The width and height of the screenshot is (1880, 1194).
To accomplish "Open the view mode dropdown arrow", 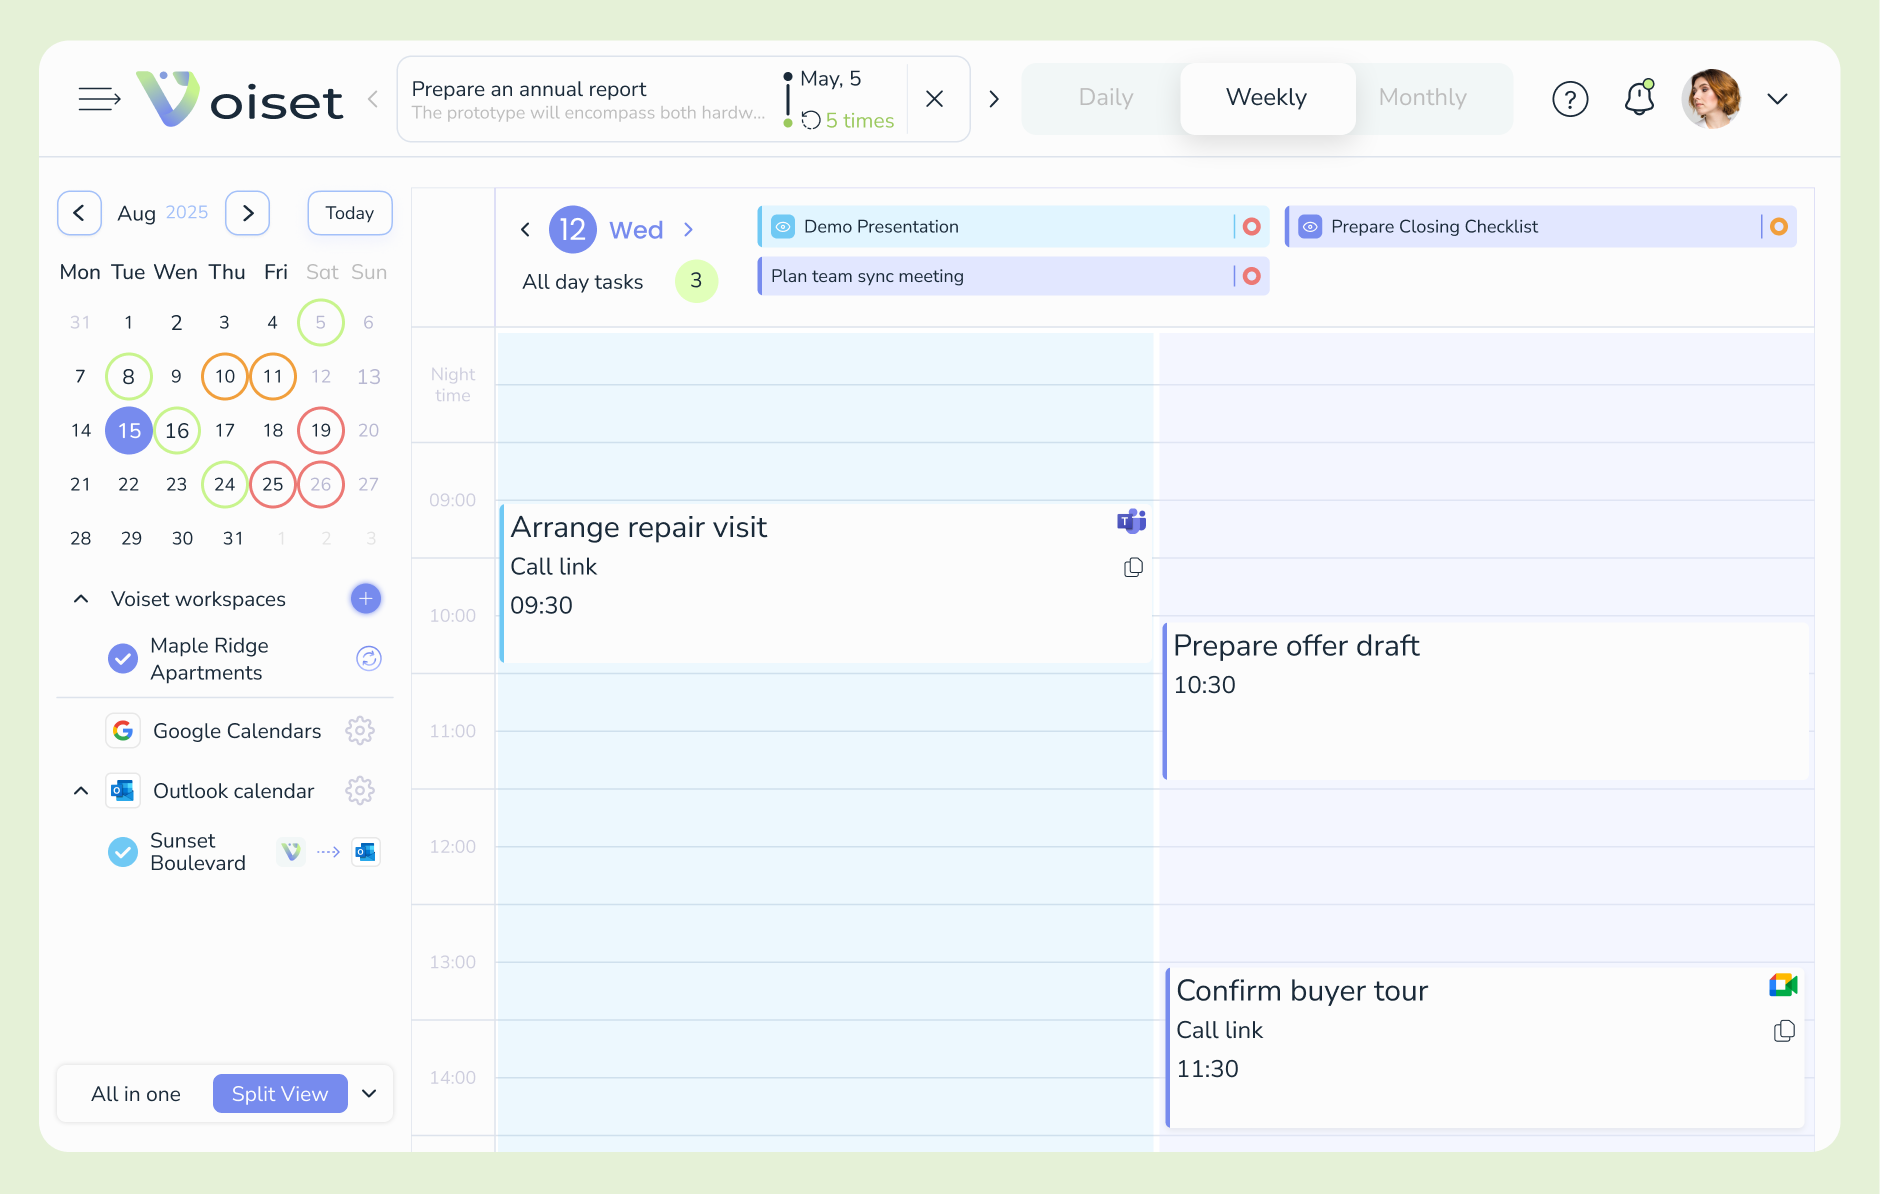I will pyautogui.click(x=369, y=1094).
